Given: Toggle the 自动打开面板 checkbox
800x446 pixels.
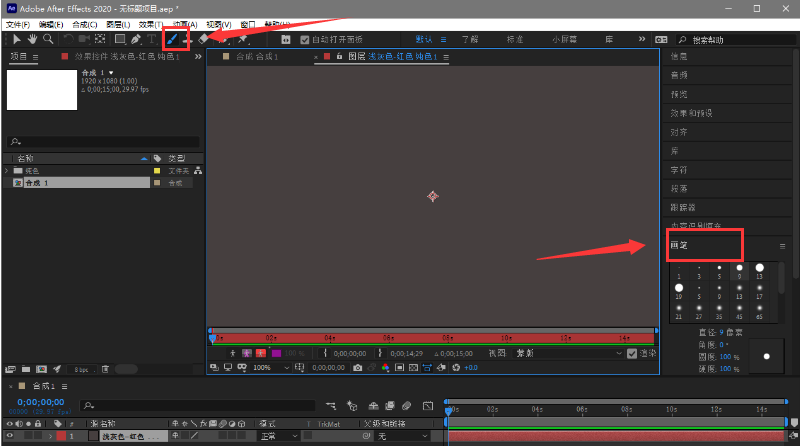Looking at the screenshot, I should (305, 40).
